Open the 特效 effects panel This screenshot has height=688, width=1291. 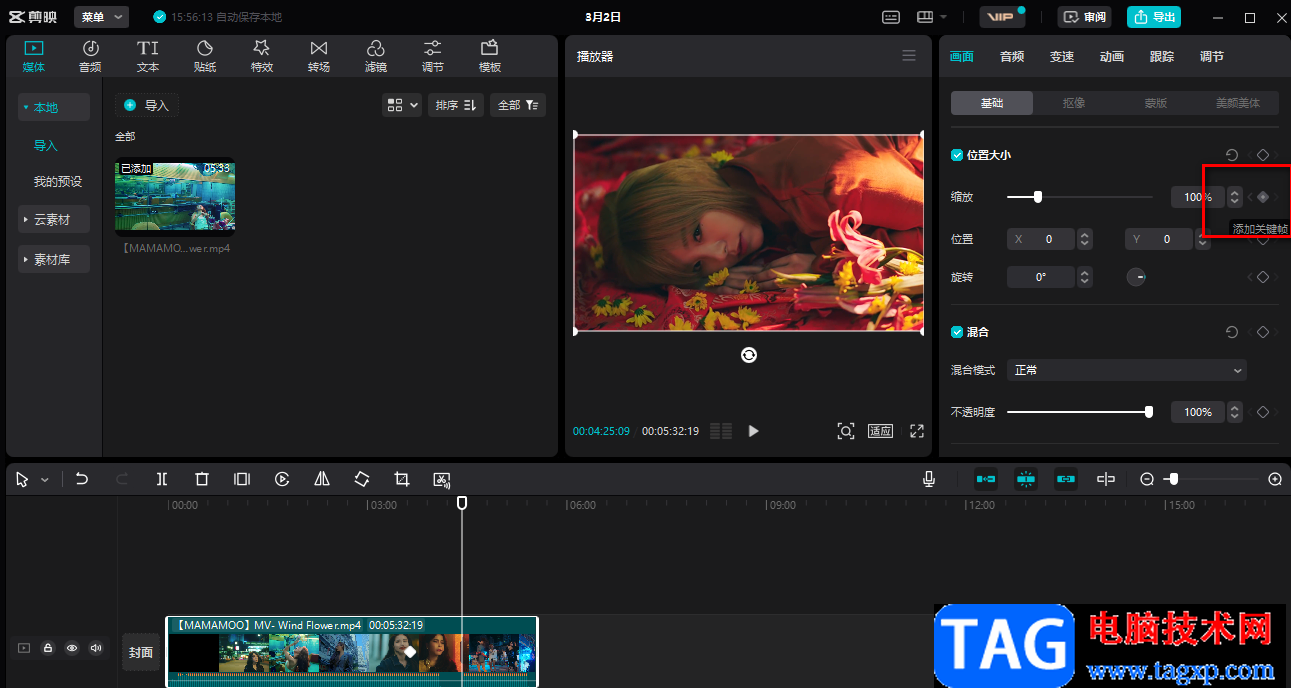coord(262,56)
